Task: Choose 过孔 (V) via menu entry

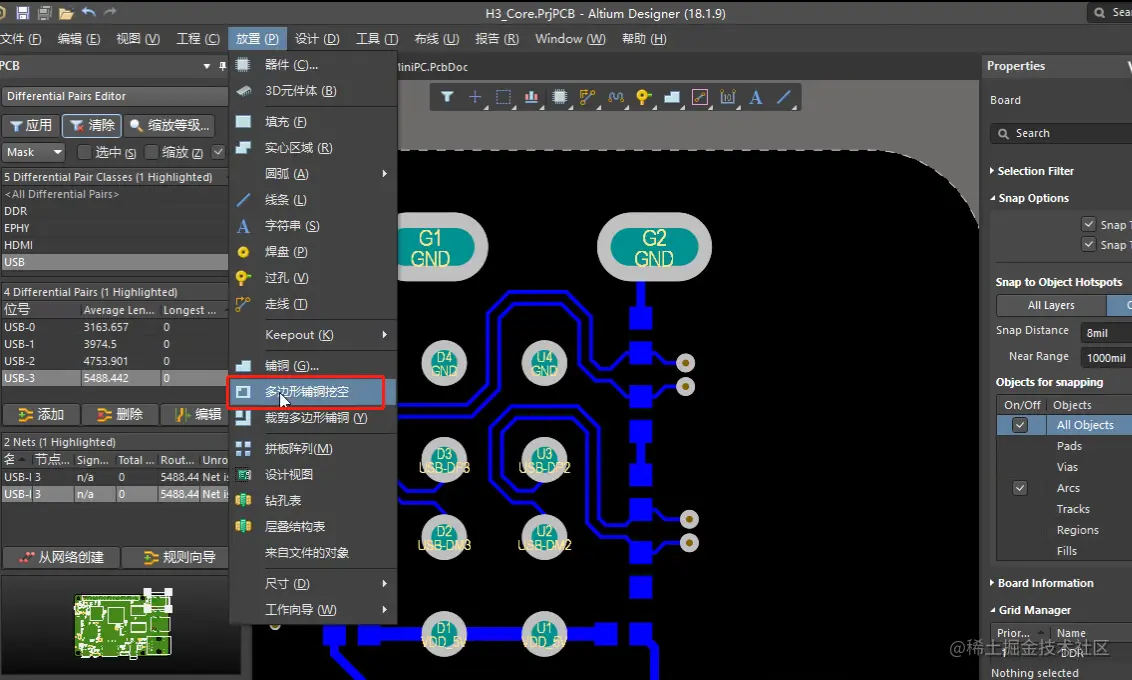Action: (x=313, y=277)
